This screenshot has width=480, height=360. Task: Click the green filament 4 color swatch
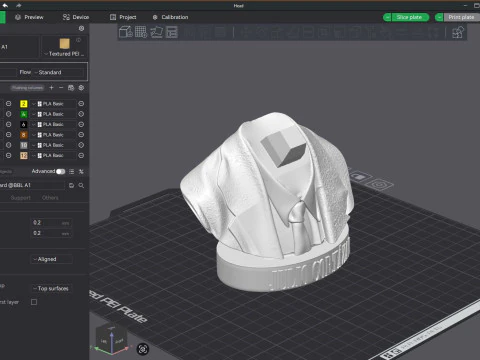click(24, 114)
